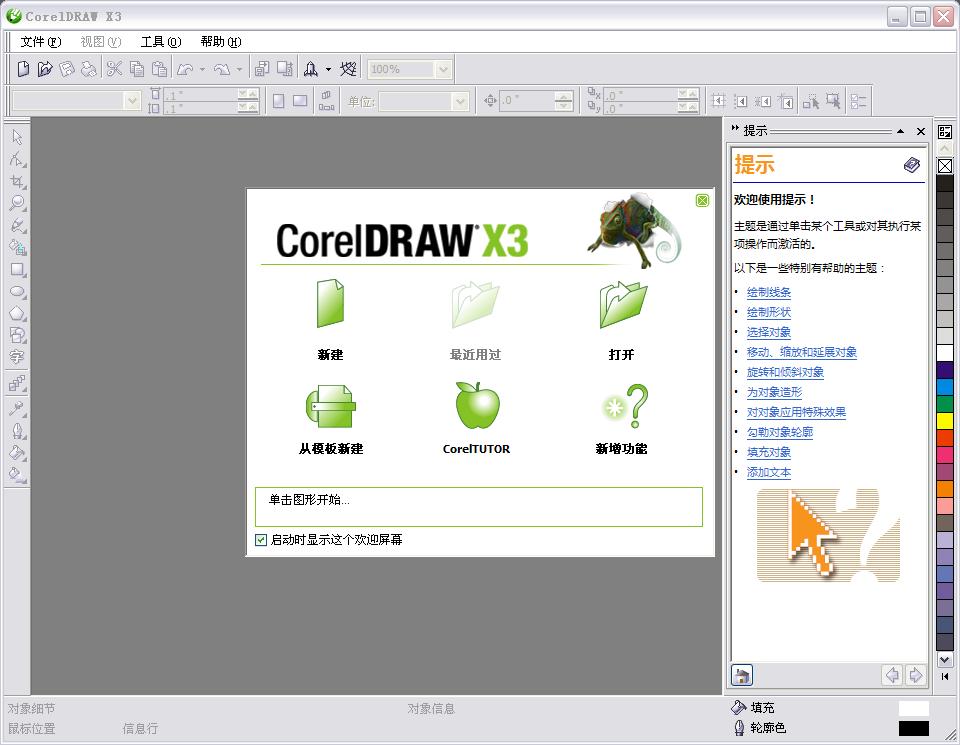
Task: Open the 添加文本 hint link
Action: (x=768, y=472)
